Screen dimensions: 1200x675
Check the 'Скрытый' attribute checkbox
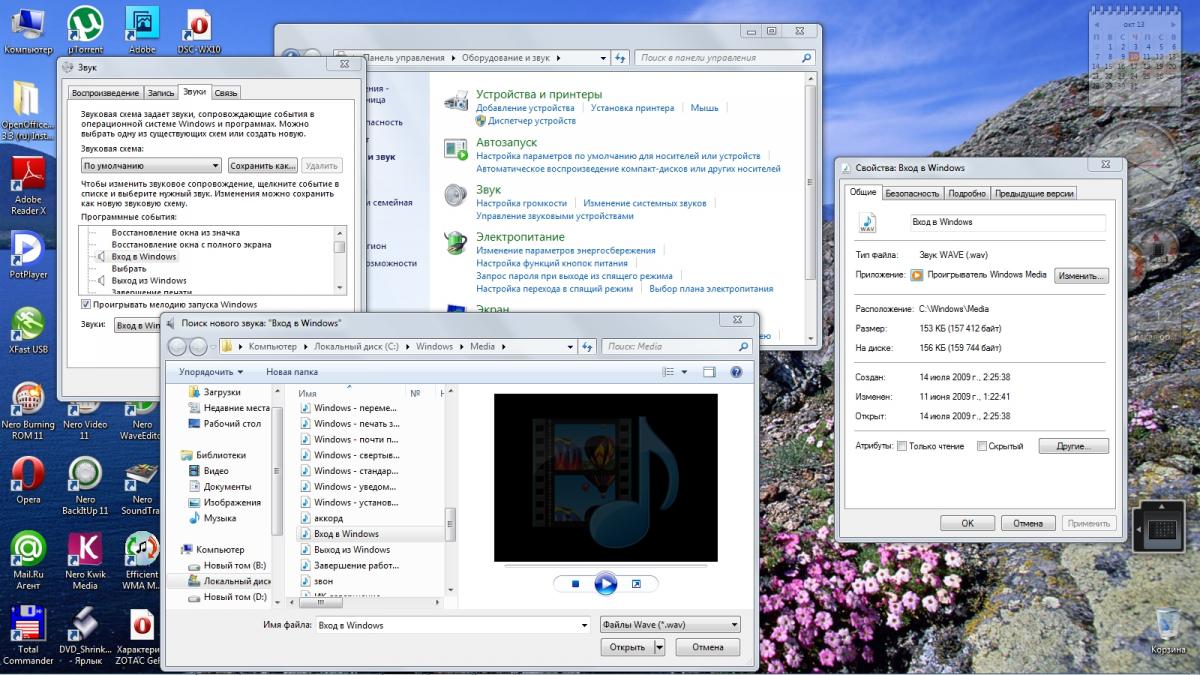click(x=982, y=446)
